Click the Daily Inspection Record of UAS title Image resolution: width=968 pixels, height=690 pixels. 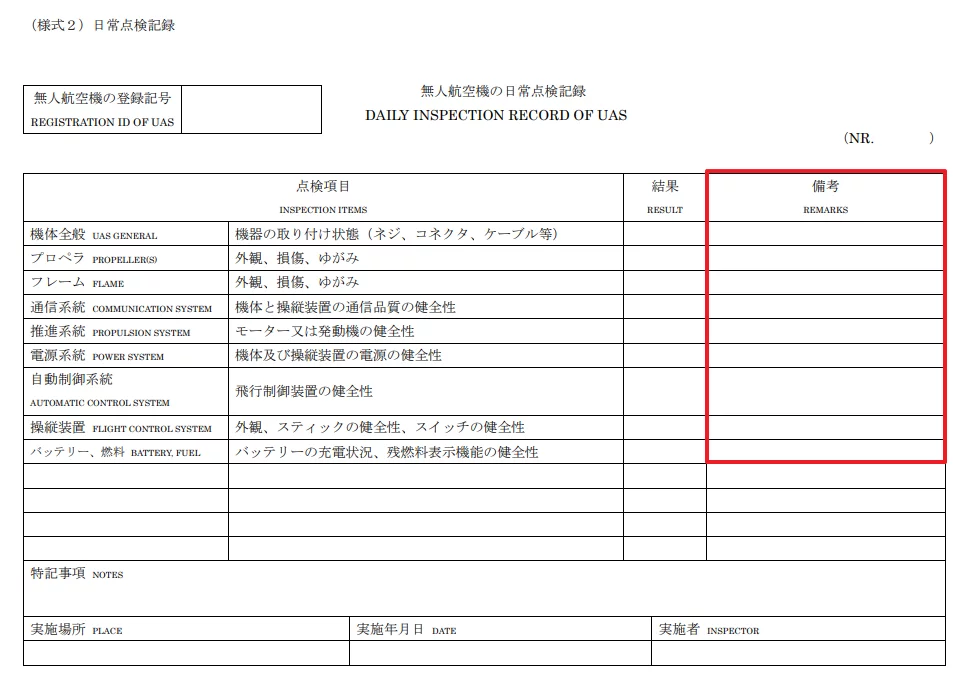pyautogui.click(x=496, y=115)
